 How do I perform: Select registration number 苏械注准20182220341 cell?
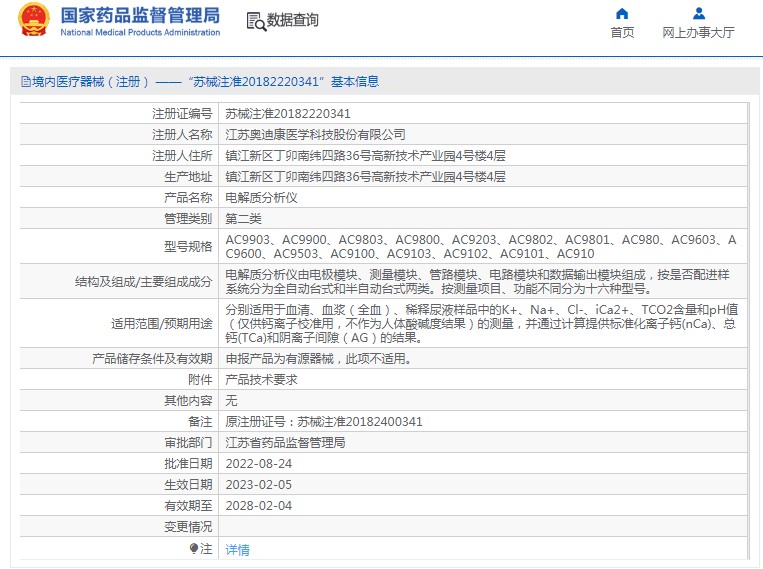(288, 113)
